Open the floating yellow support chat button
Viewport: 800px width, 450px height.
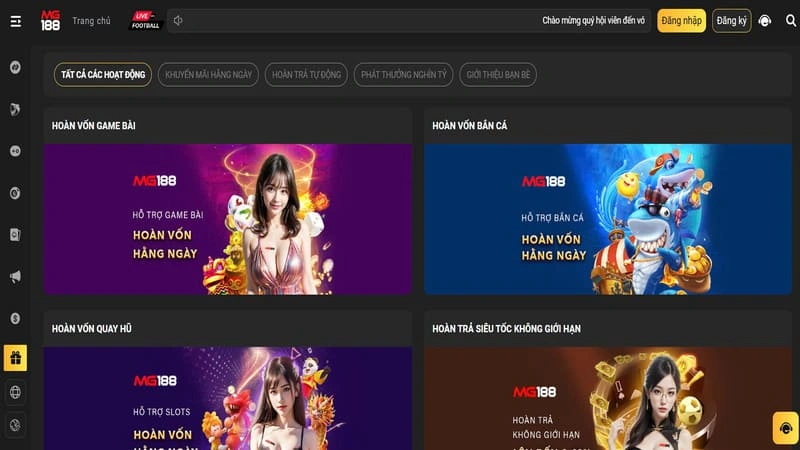[786, 428]
